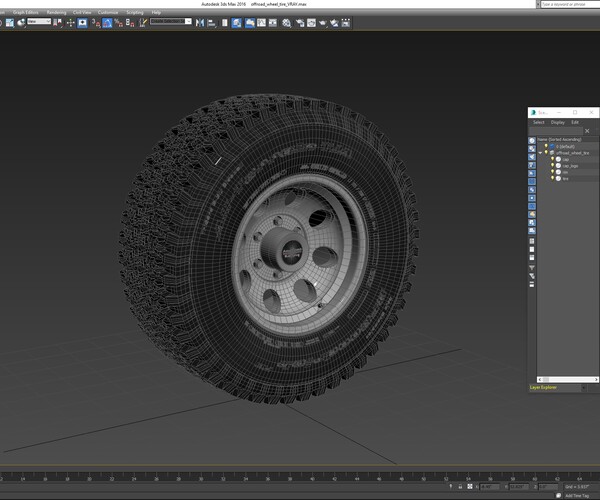Toggle Spinner Snap button

[130, 23]
